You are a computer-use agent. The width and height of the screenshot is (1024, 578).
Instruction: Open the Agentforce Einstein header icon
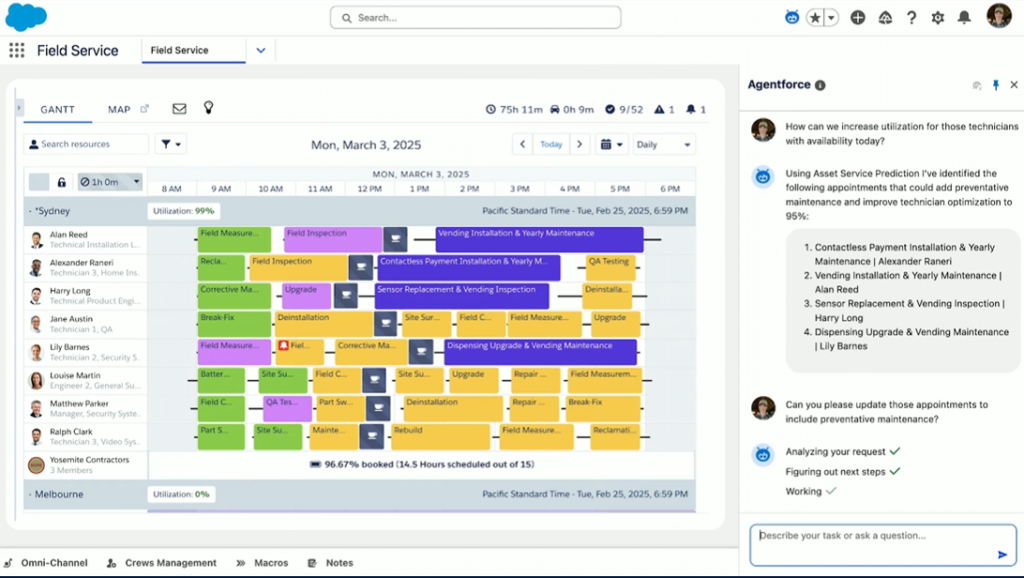[792, 18]
